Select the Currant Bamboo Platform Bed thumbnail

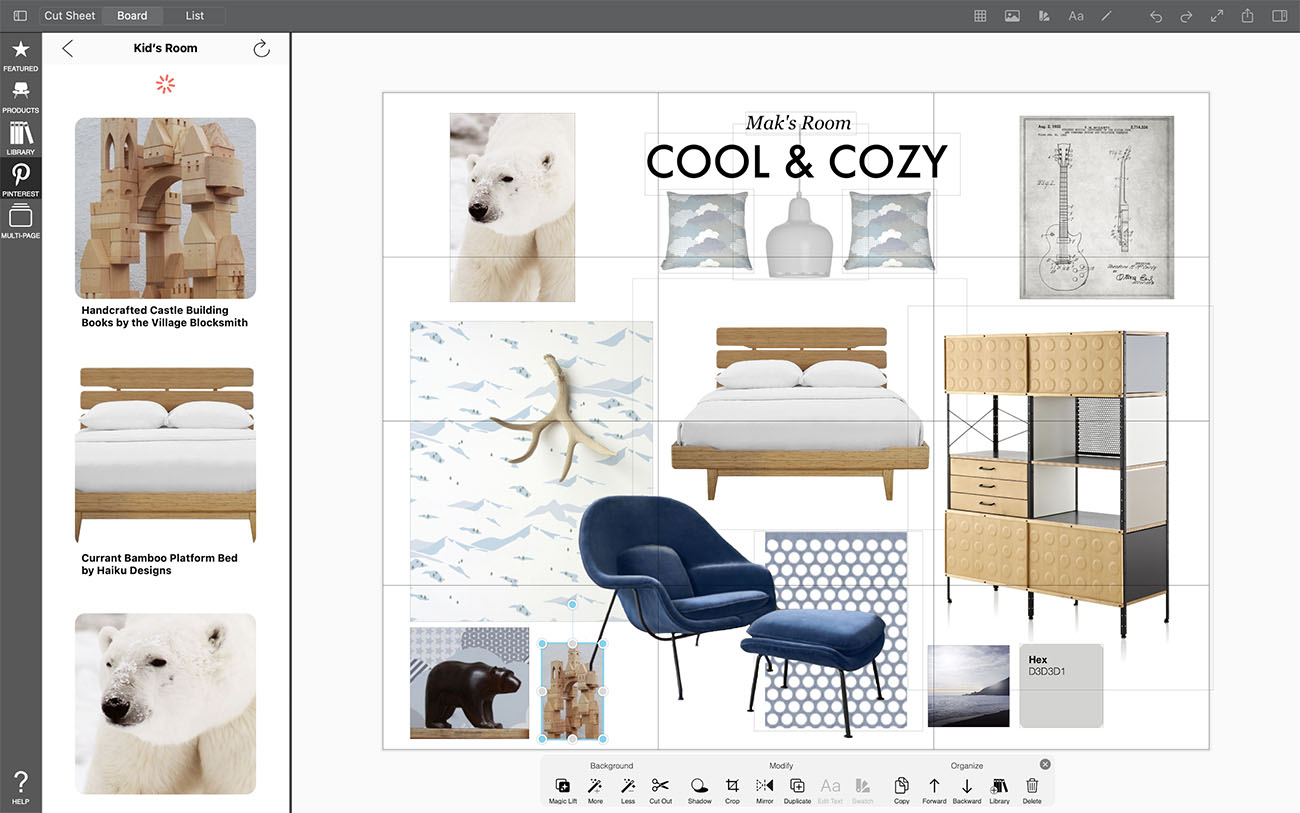165,455
